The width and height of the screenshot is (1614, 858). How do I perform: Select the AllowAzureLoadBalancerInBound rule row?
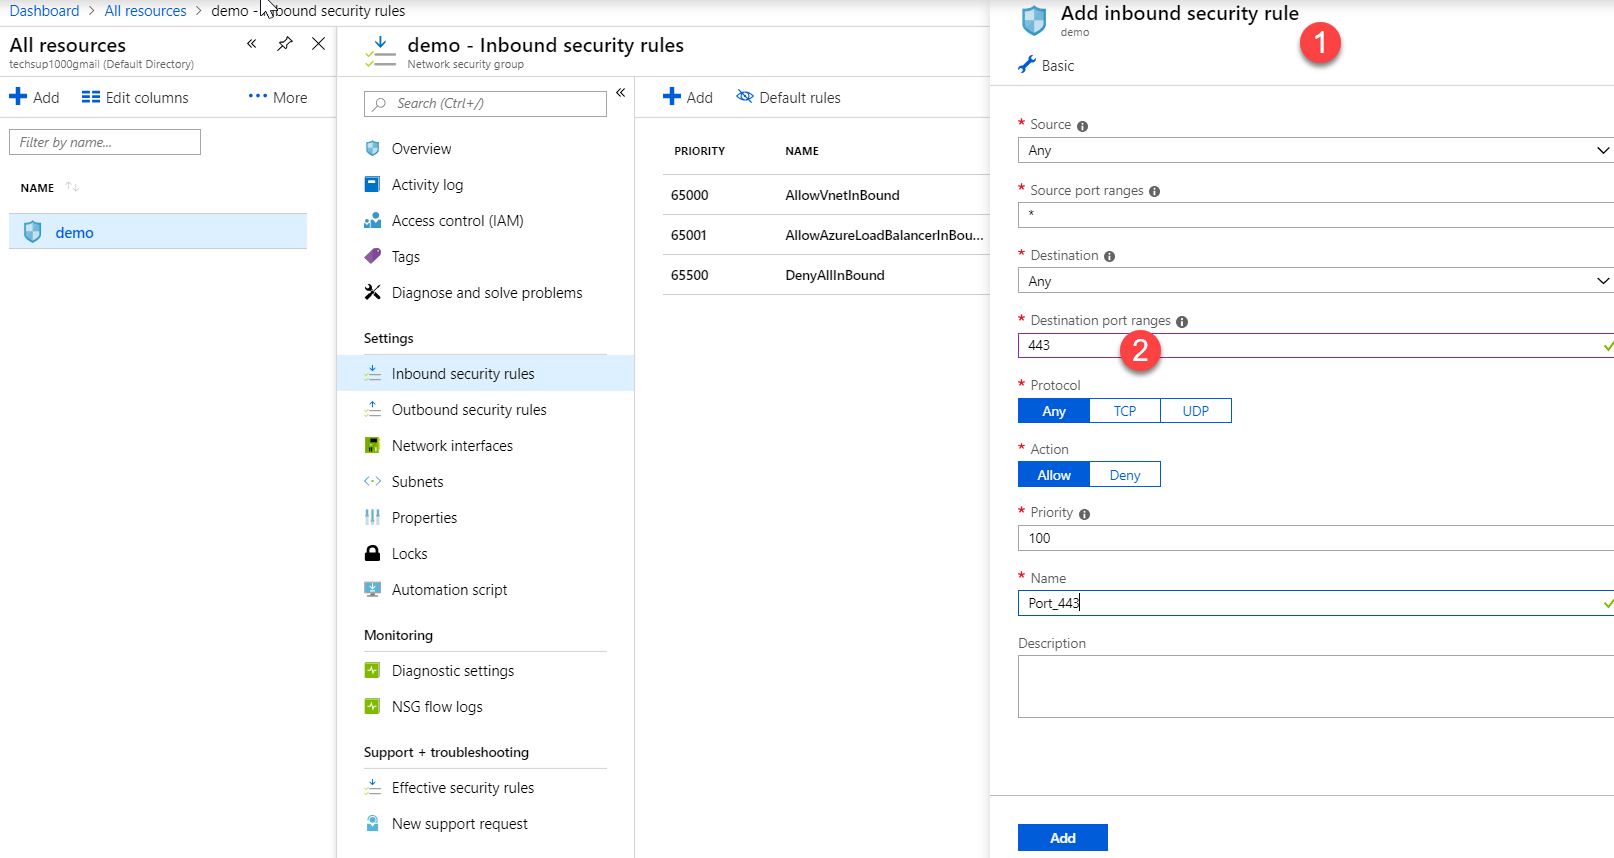[x=826, y=235]
